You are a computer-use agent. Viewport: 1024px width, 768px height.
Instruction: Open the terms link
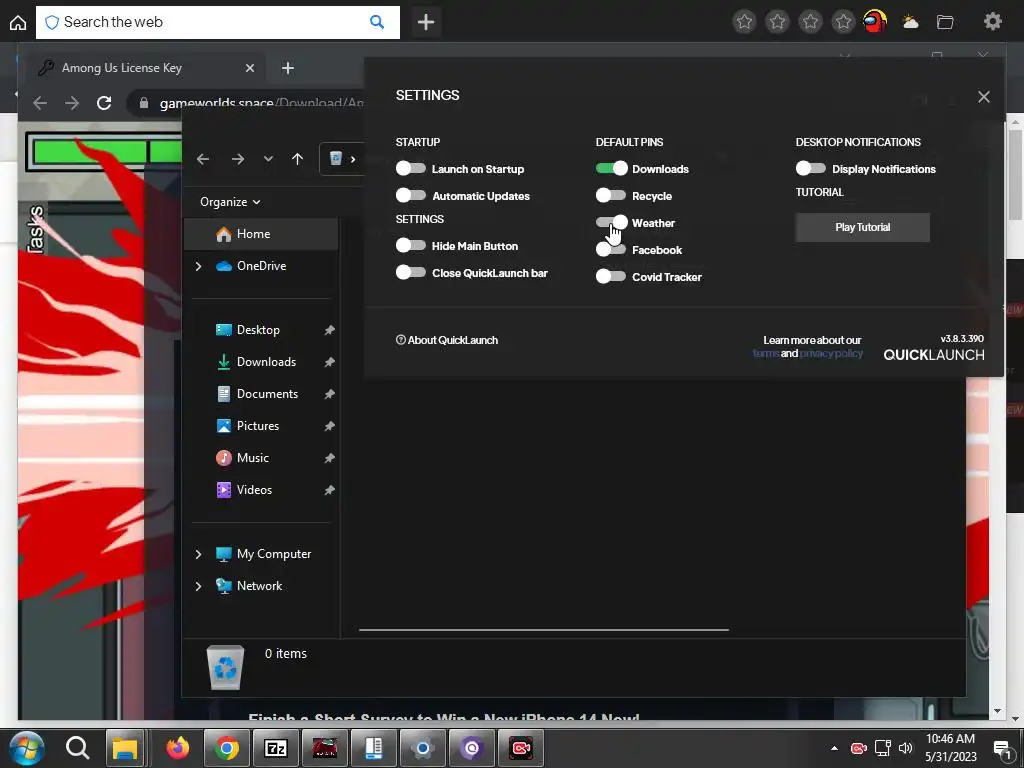tap(766, 353)
